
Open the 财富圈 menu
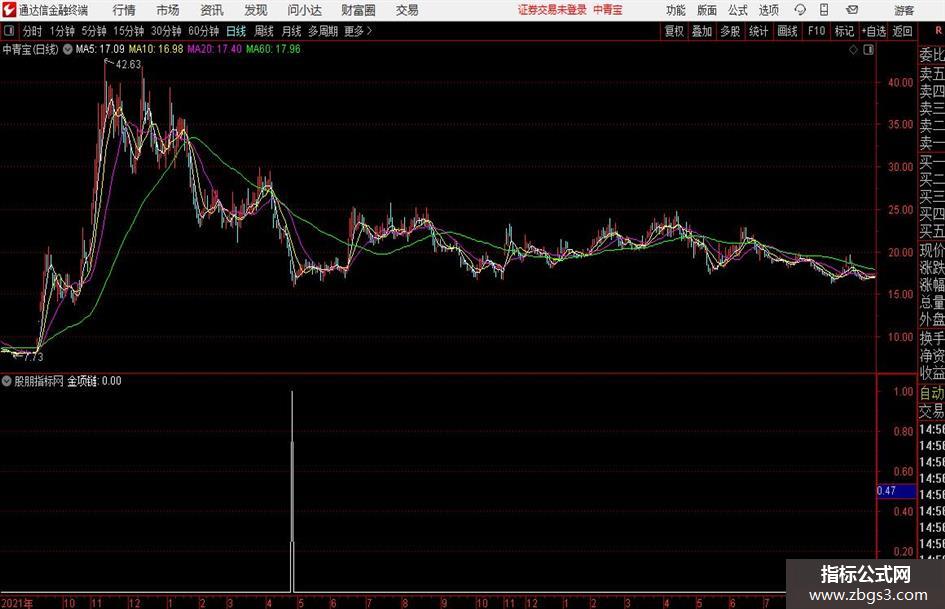358,10
